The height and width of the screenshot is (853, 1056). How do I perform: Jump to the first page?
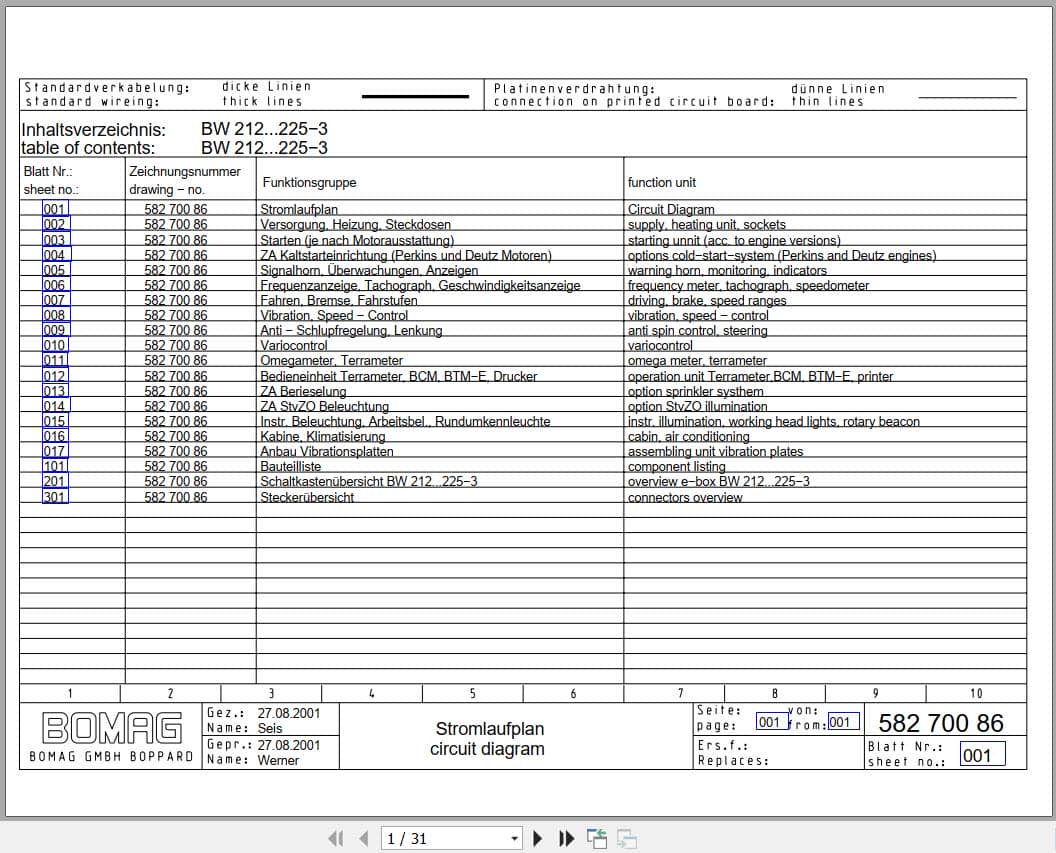tap(335, 838)
